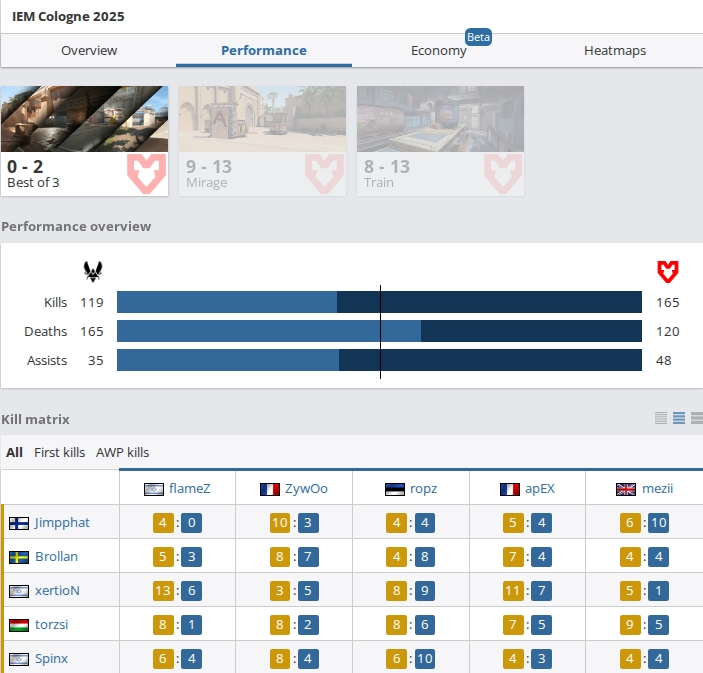Select the Train 8-13 map card

coord(440,141)
